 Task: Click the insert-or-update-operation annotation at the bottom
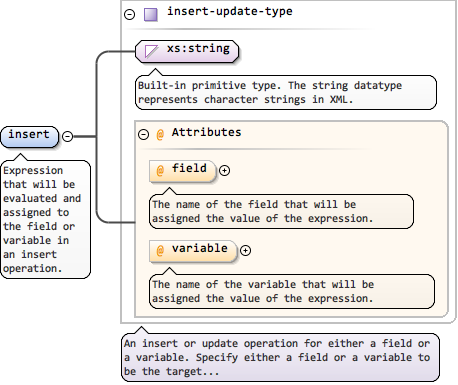tap(280, 357)
